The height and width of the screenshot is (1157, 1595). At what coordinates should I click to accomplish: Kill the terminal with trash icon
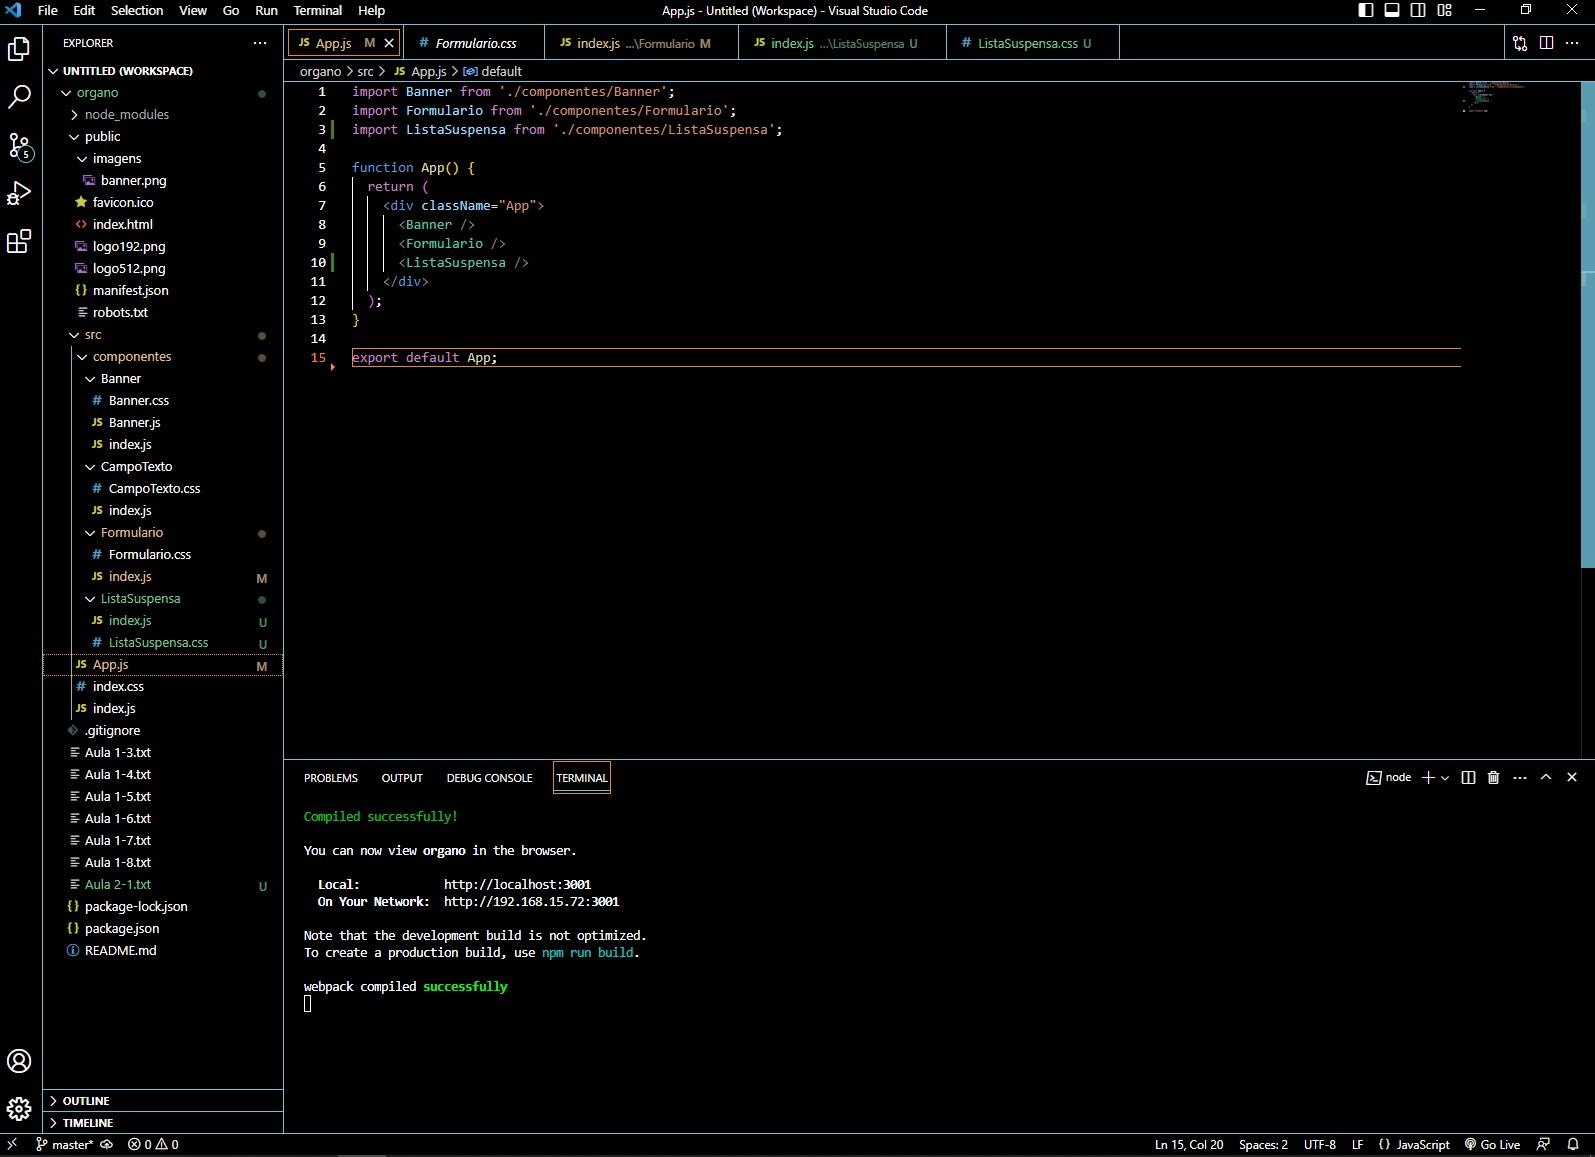coord(1494,777)
